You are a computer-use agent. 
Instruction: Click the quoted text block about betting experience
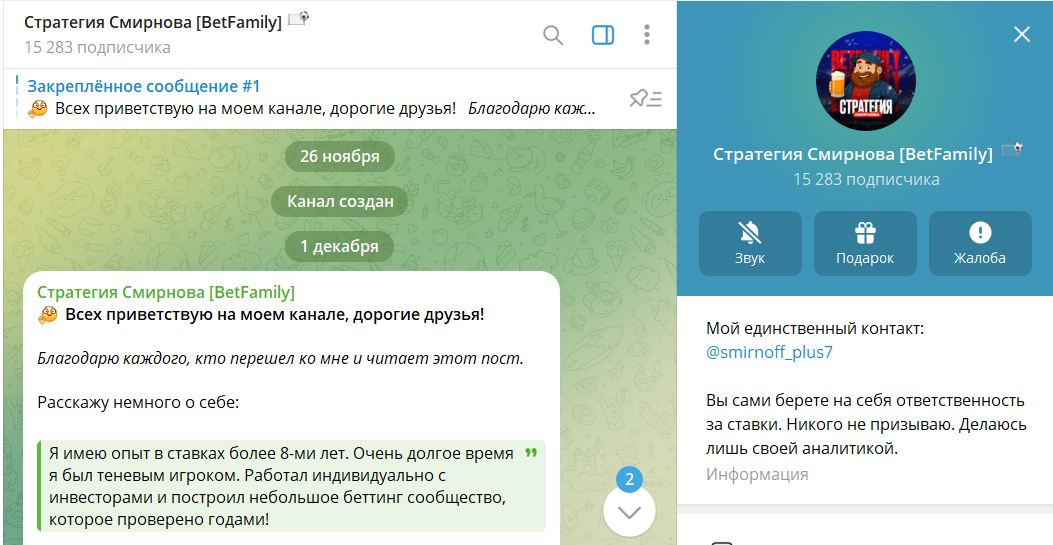280,487
